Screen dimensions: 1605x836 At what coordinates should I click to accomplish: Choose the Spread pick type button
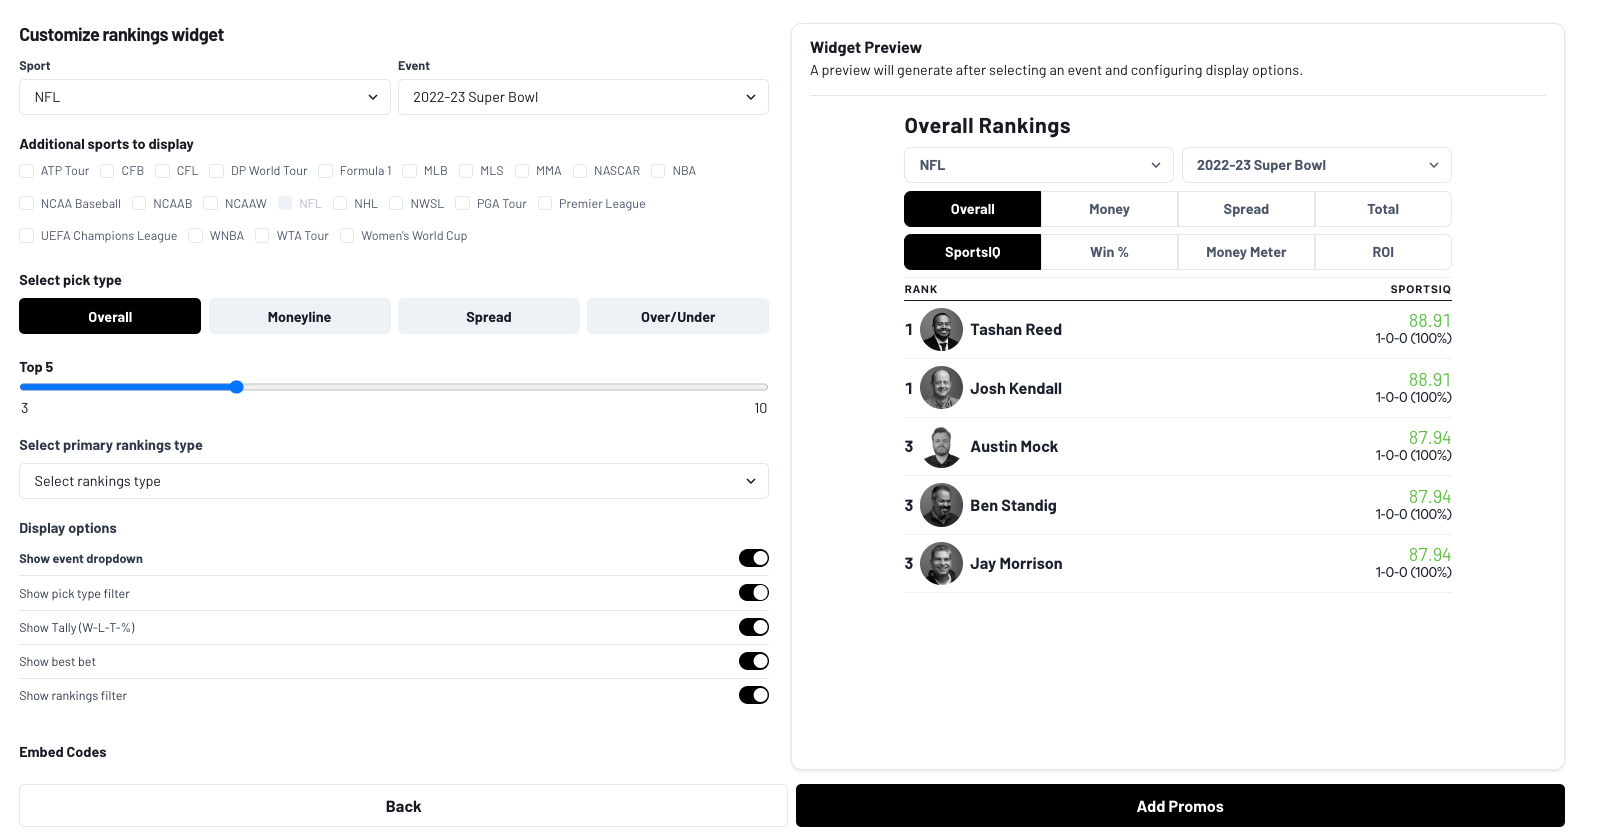[x=488, y=316]
